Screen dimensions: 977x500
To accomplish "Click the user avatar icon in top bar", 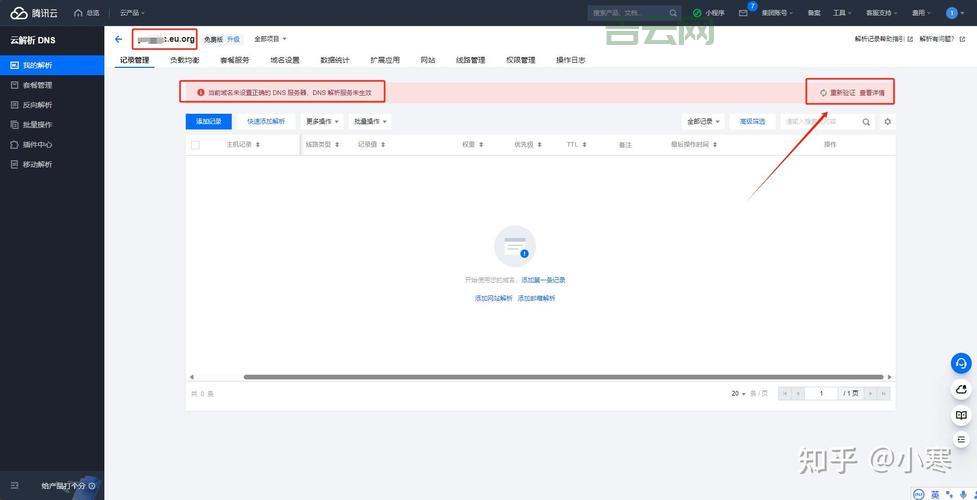I will pos(951,13).
